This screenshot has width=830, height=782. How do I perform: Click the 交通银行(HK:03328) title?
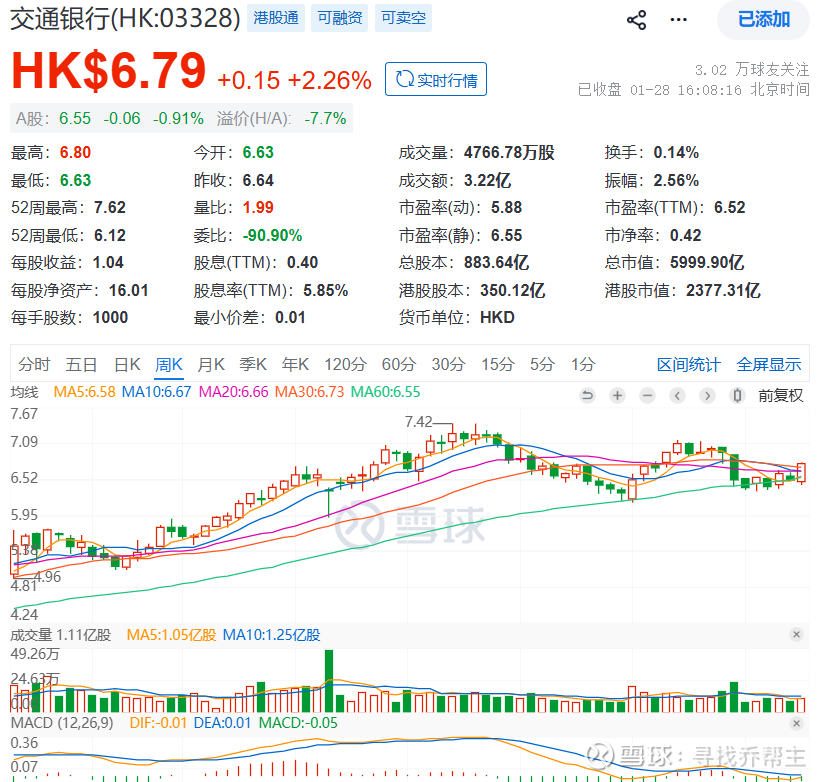pos(125,19)
